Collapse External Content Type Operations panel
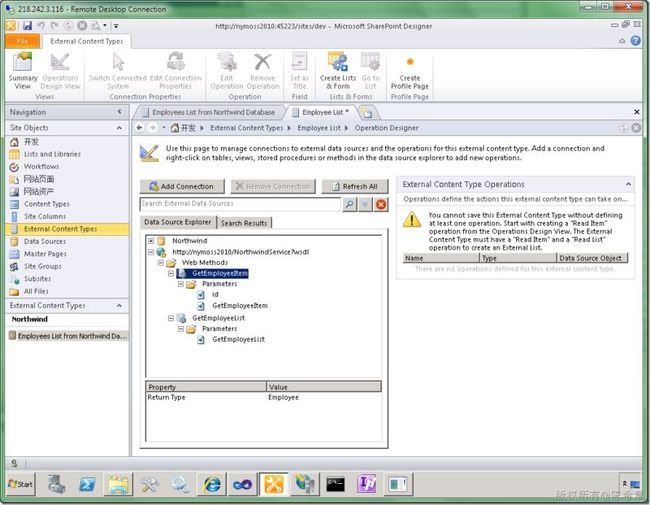Viewport: 650px width, 505px height. tap(628, 184)
